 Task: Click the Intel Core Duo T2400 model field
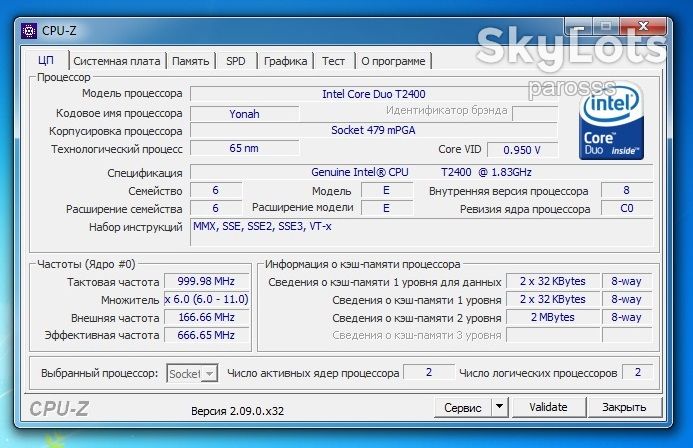373,94
